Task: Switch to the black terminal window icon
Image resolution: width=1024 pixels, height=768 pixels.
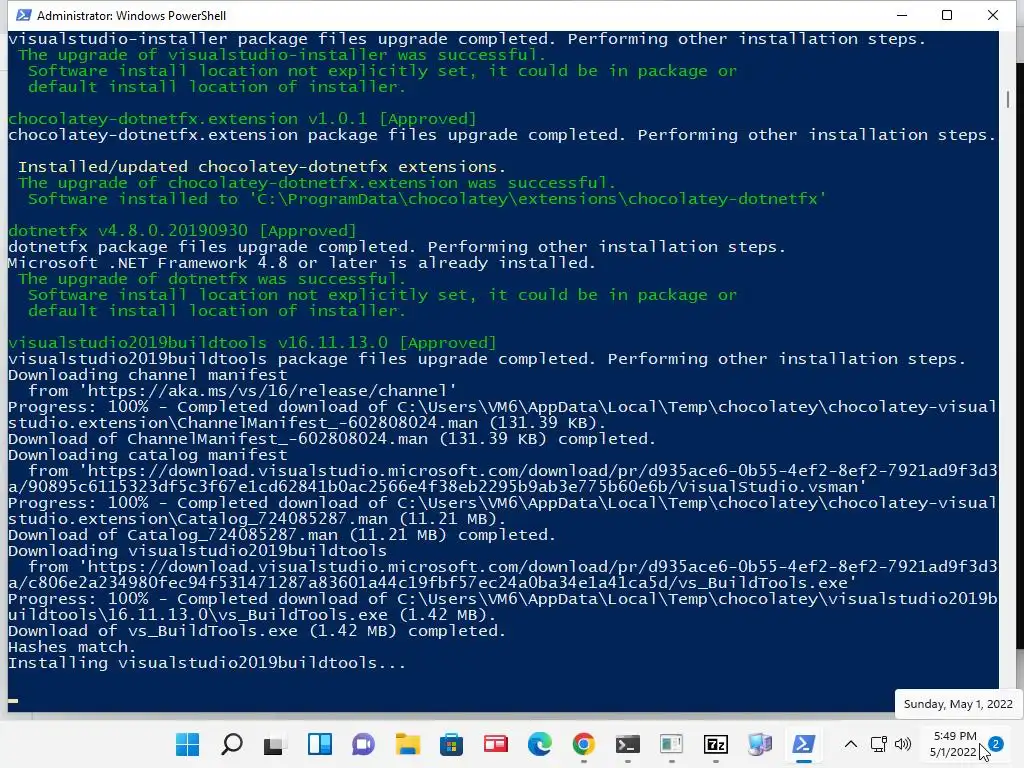Action: pos(628,744)
